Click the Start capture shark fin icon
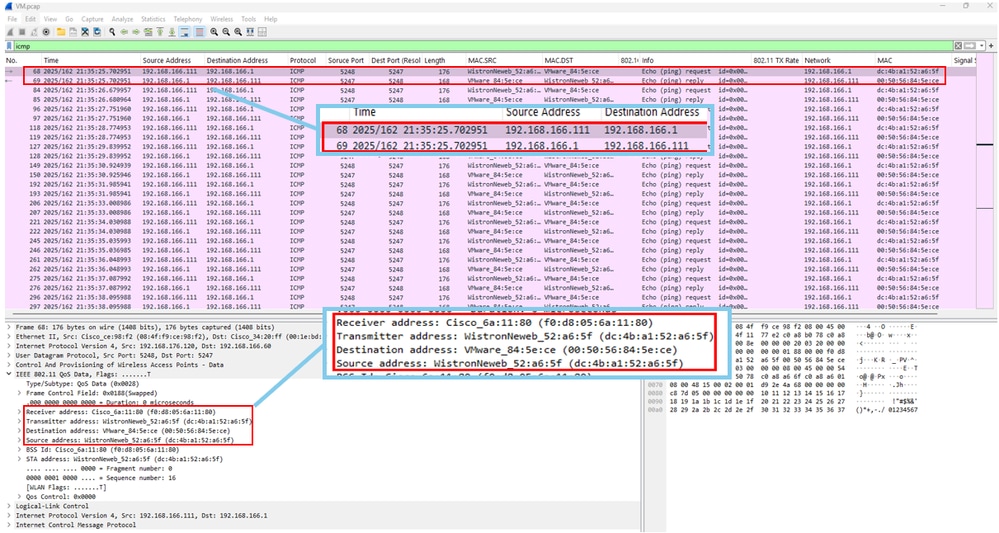The width and height of the screenshot is (999, 533). [x=10, y=32]
